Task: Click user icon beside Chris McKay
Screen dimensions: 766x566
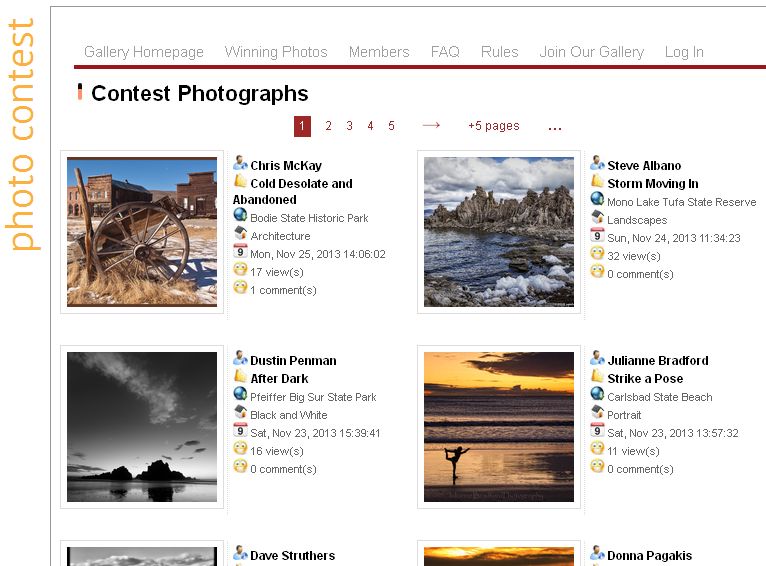Action: coord(240,163)
